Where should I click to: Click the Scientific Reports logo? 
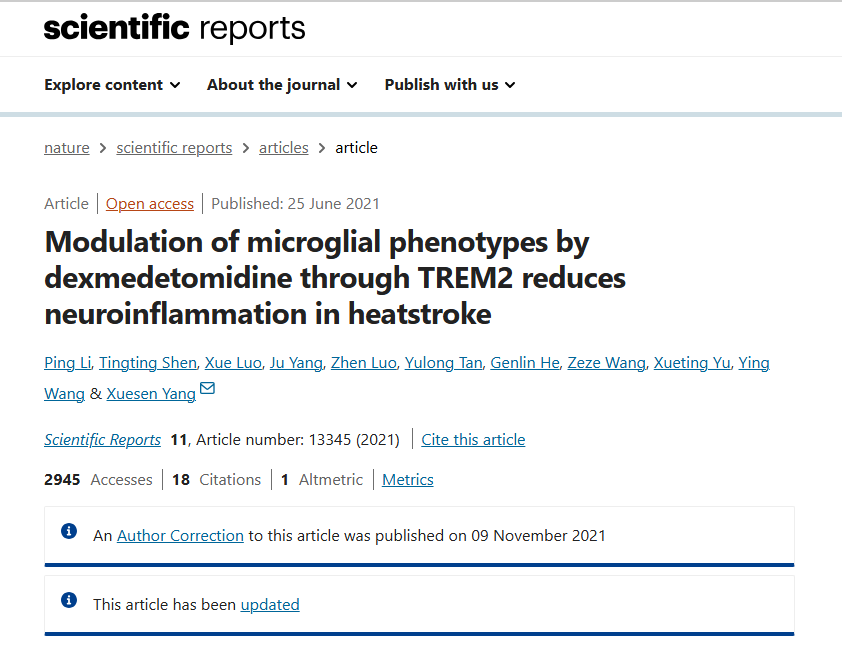click(x=175, y=28)
